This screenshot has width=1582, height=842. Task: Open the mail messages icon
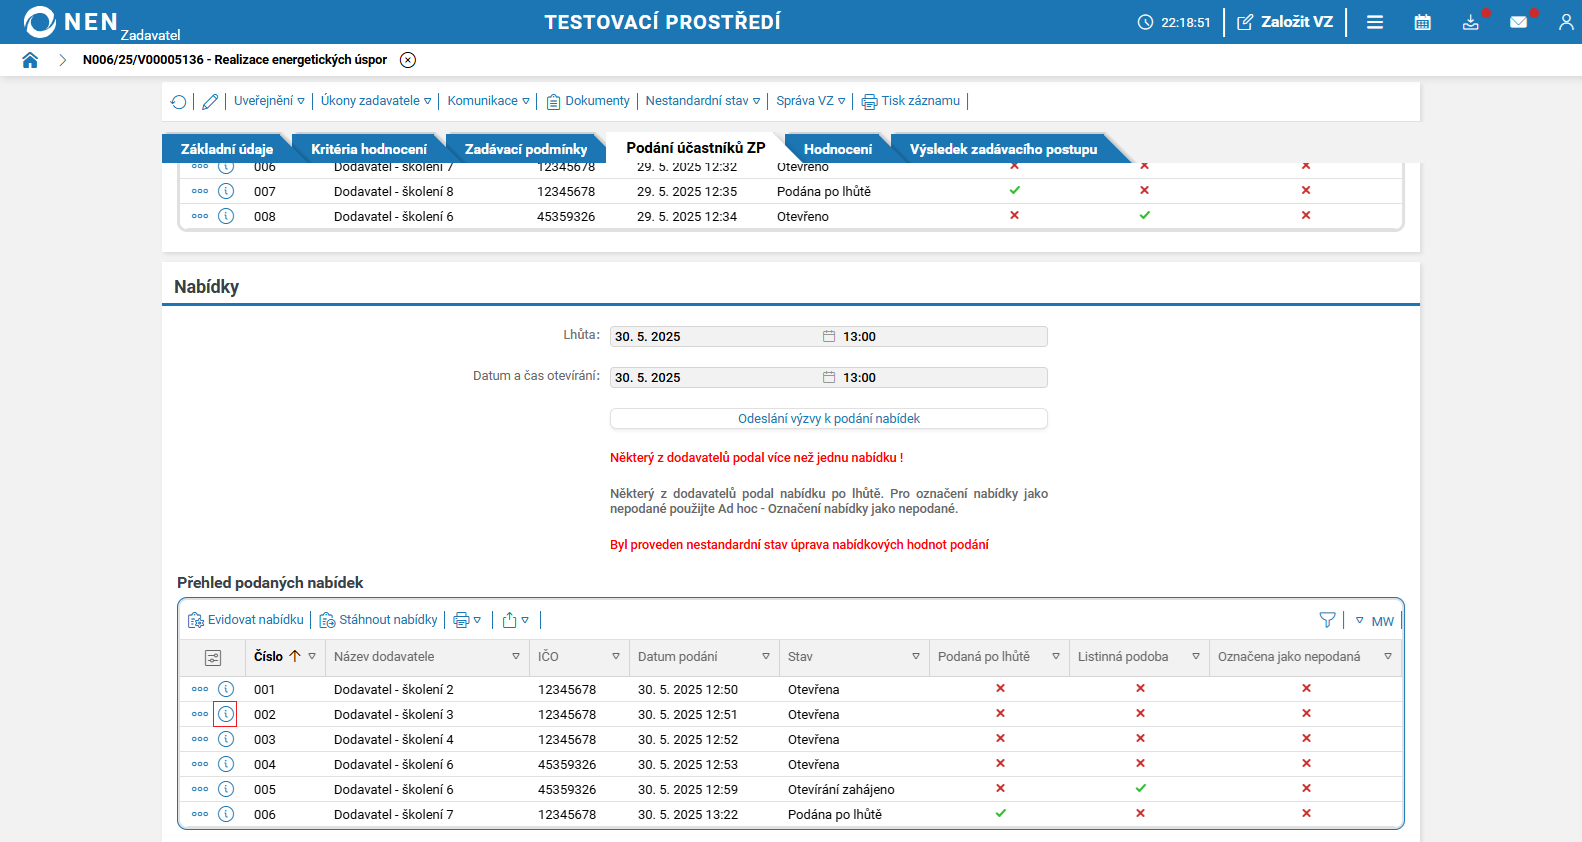pyautogui.click(x=1518, y=22)
